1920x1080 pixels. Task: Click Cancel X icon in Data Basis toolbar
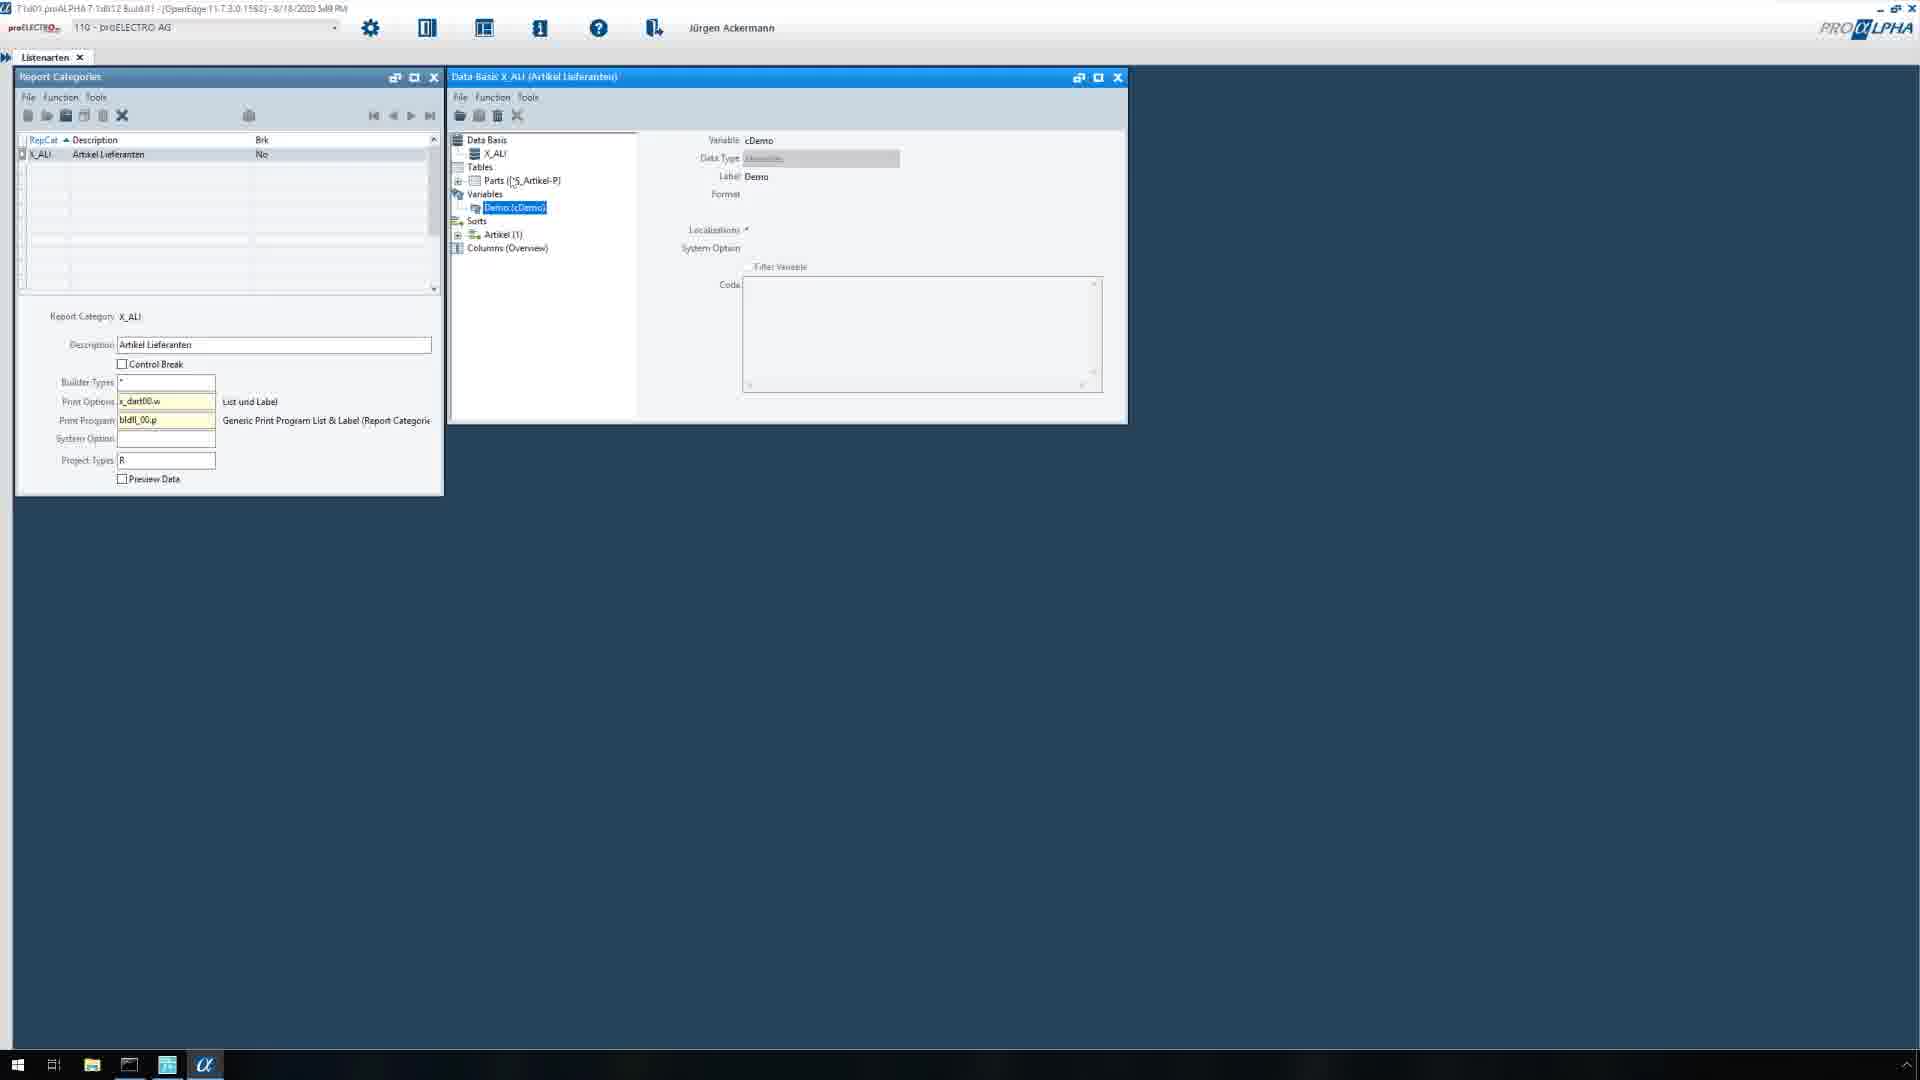[517, 116]
